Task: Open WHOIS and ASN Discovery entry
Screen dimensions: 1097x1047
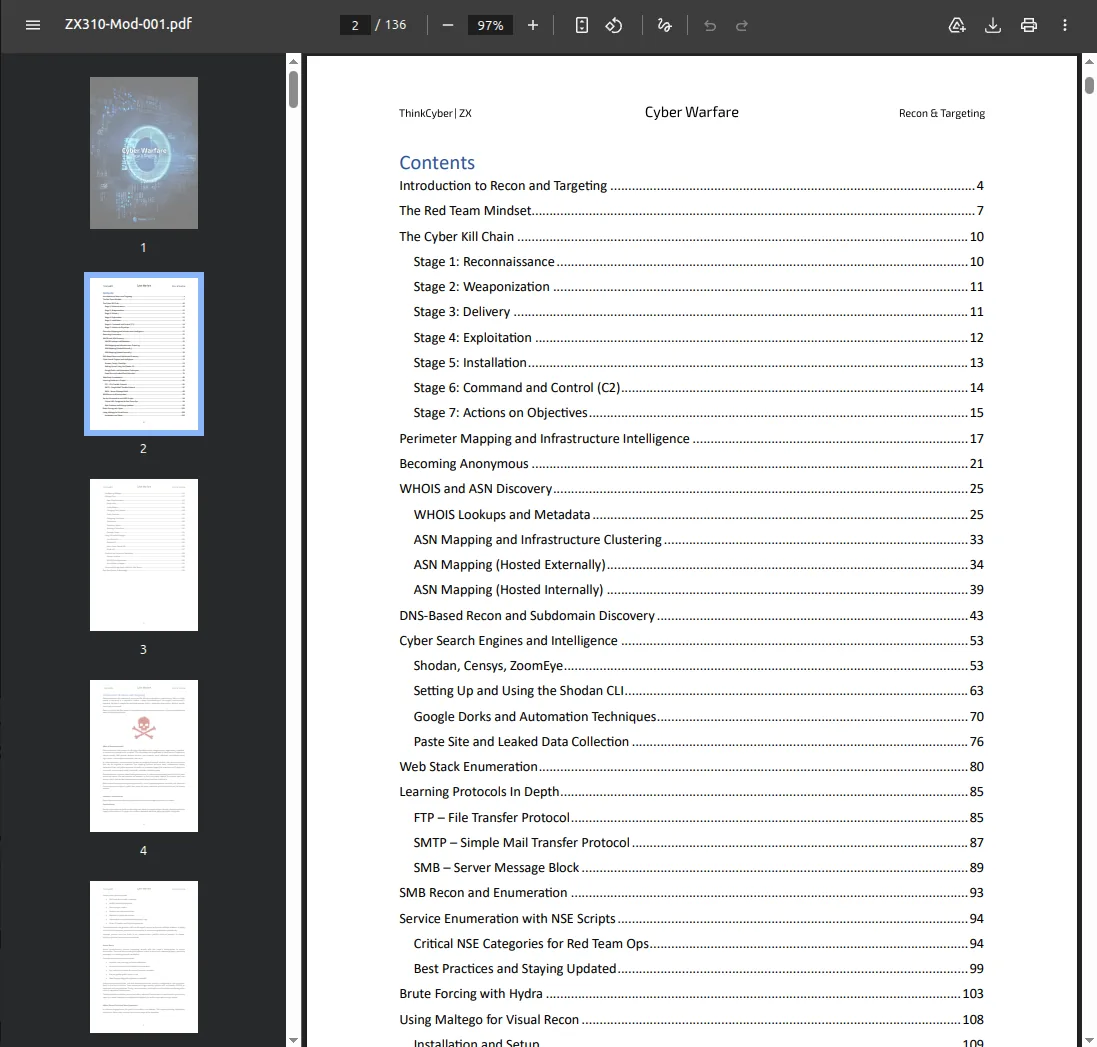Action: 691,489
